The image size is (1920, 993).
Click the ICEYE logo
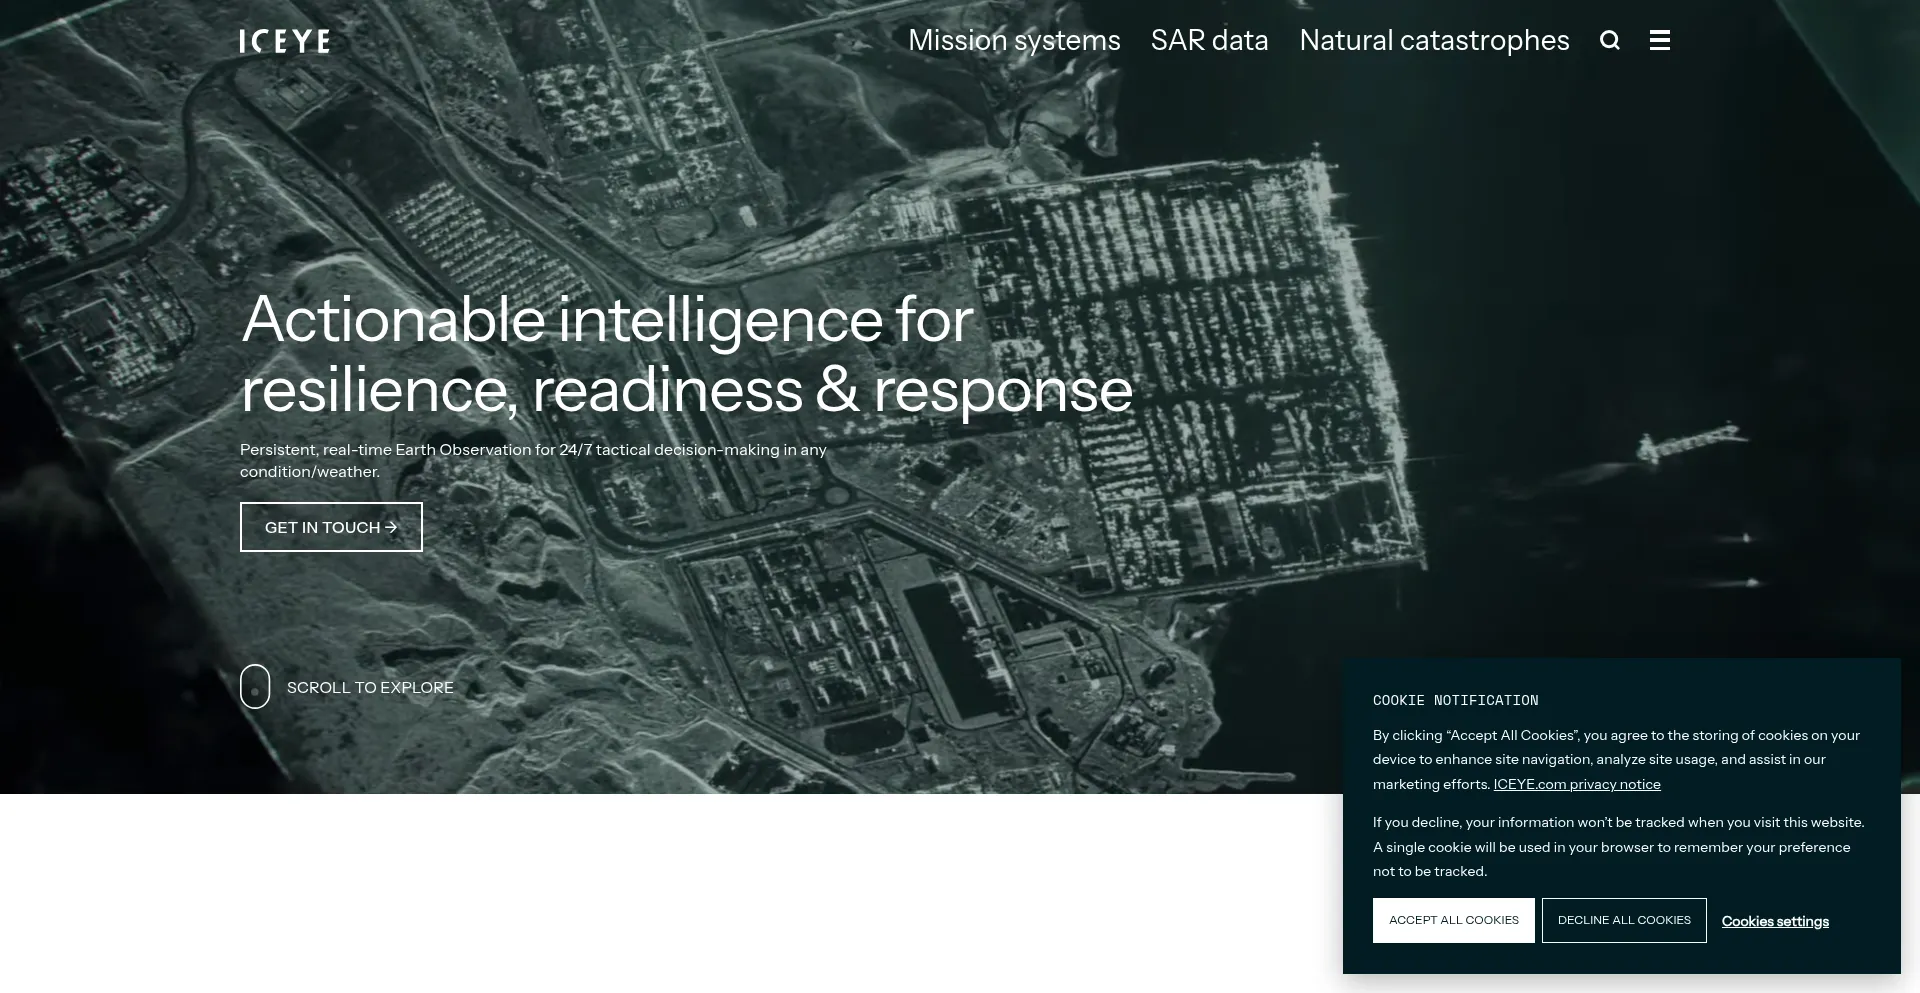[285, 41]
